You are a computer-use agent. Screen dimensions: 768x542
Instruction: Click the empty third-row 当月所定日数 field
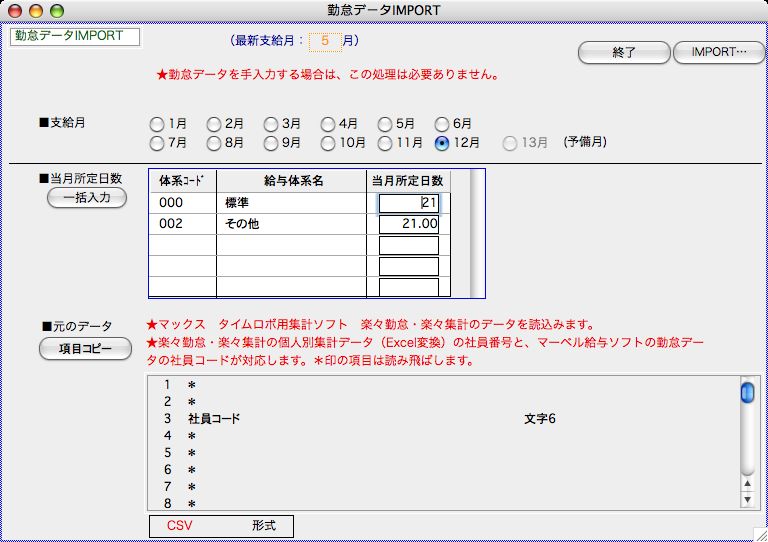(409, 245)
